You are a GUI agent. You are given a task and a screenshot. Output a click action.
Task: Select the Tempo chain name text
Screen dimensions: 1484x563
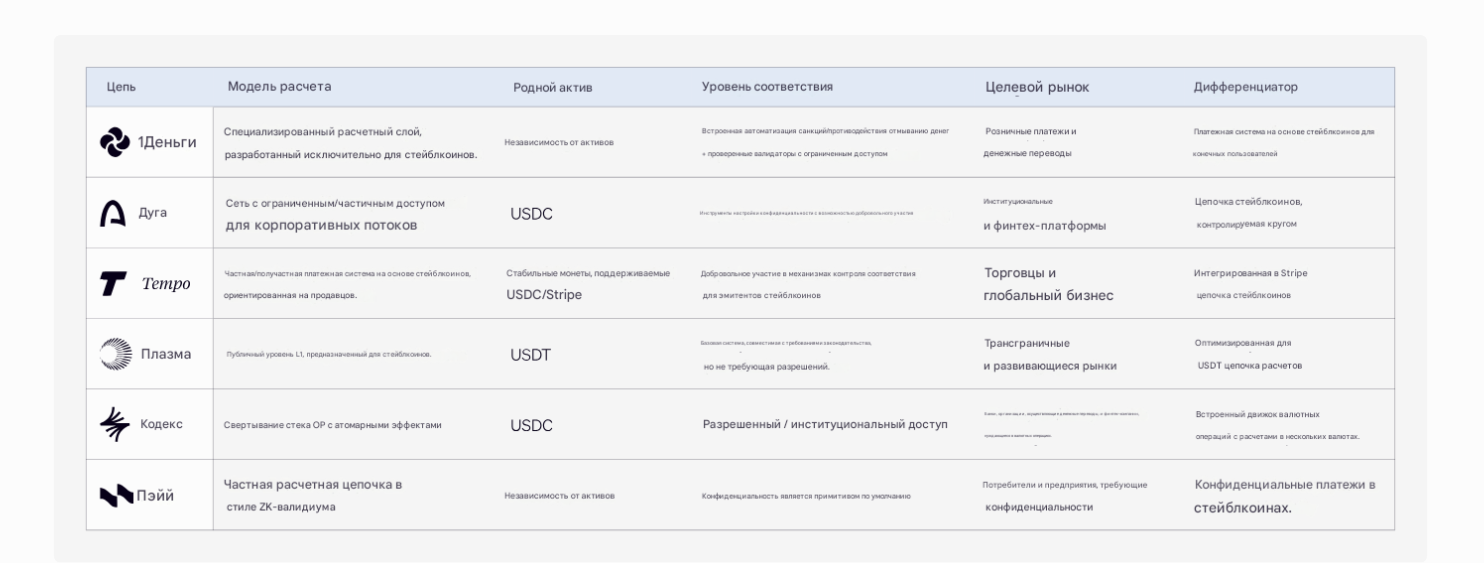tap(166, 284)
